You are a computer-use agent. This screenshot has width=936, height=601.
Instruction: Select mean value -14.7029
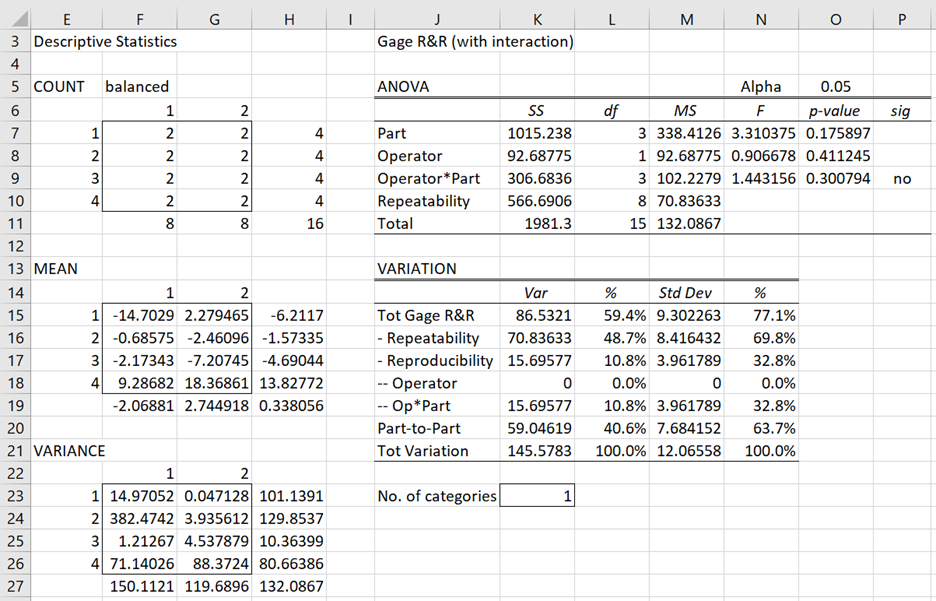point(140,315)
